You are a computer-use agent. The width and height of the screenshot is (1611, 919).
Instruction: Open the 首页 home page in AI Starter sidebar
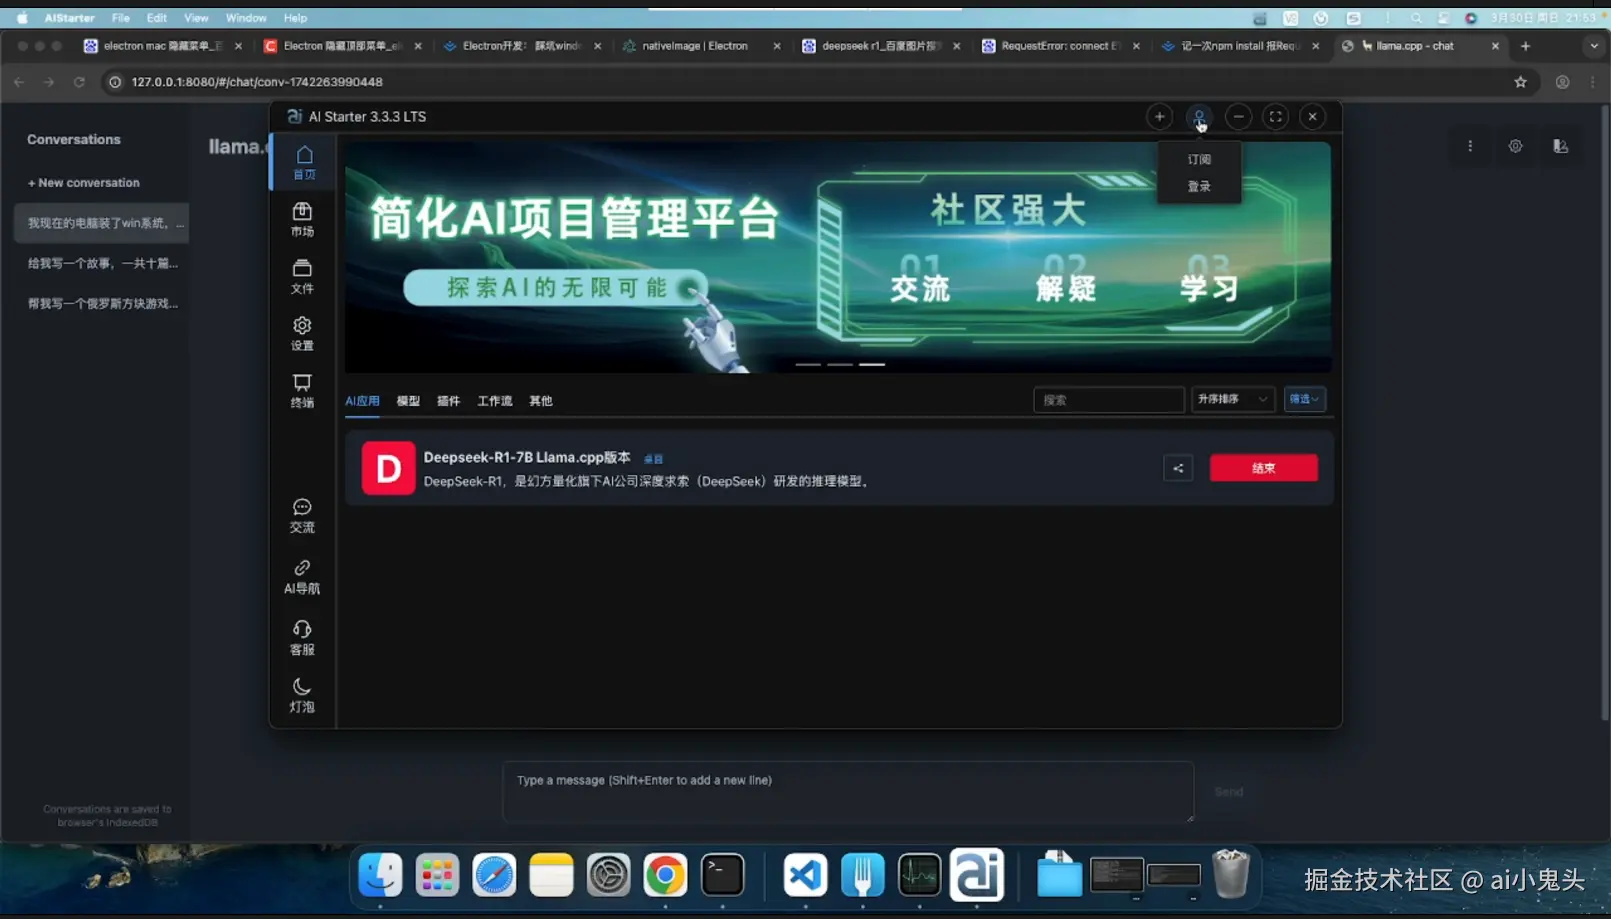click(304, 162)
